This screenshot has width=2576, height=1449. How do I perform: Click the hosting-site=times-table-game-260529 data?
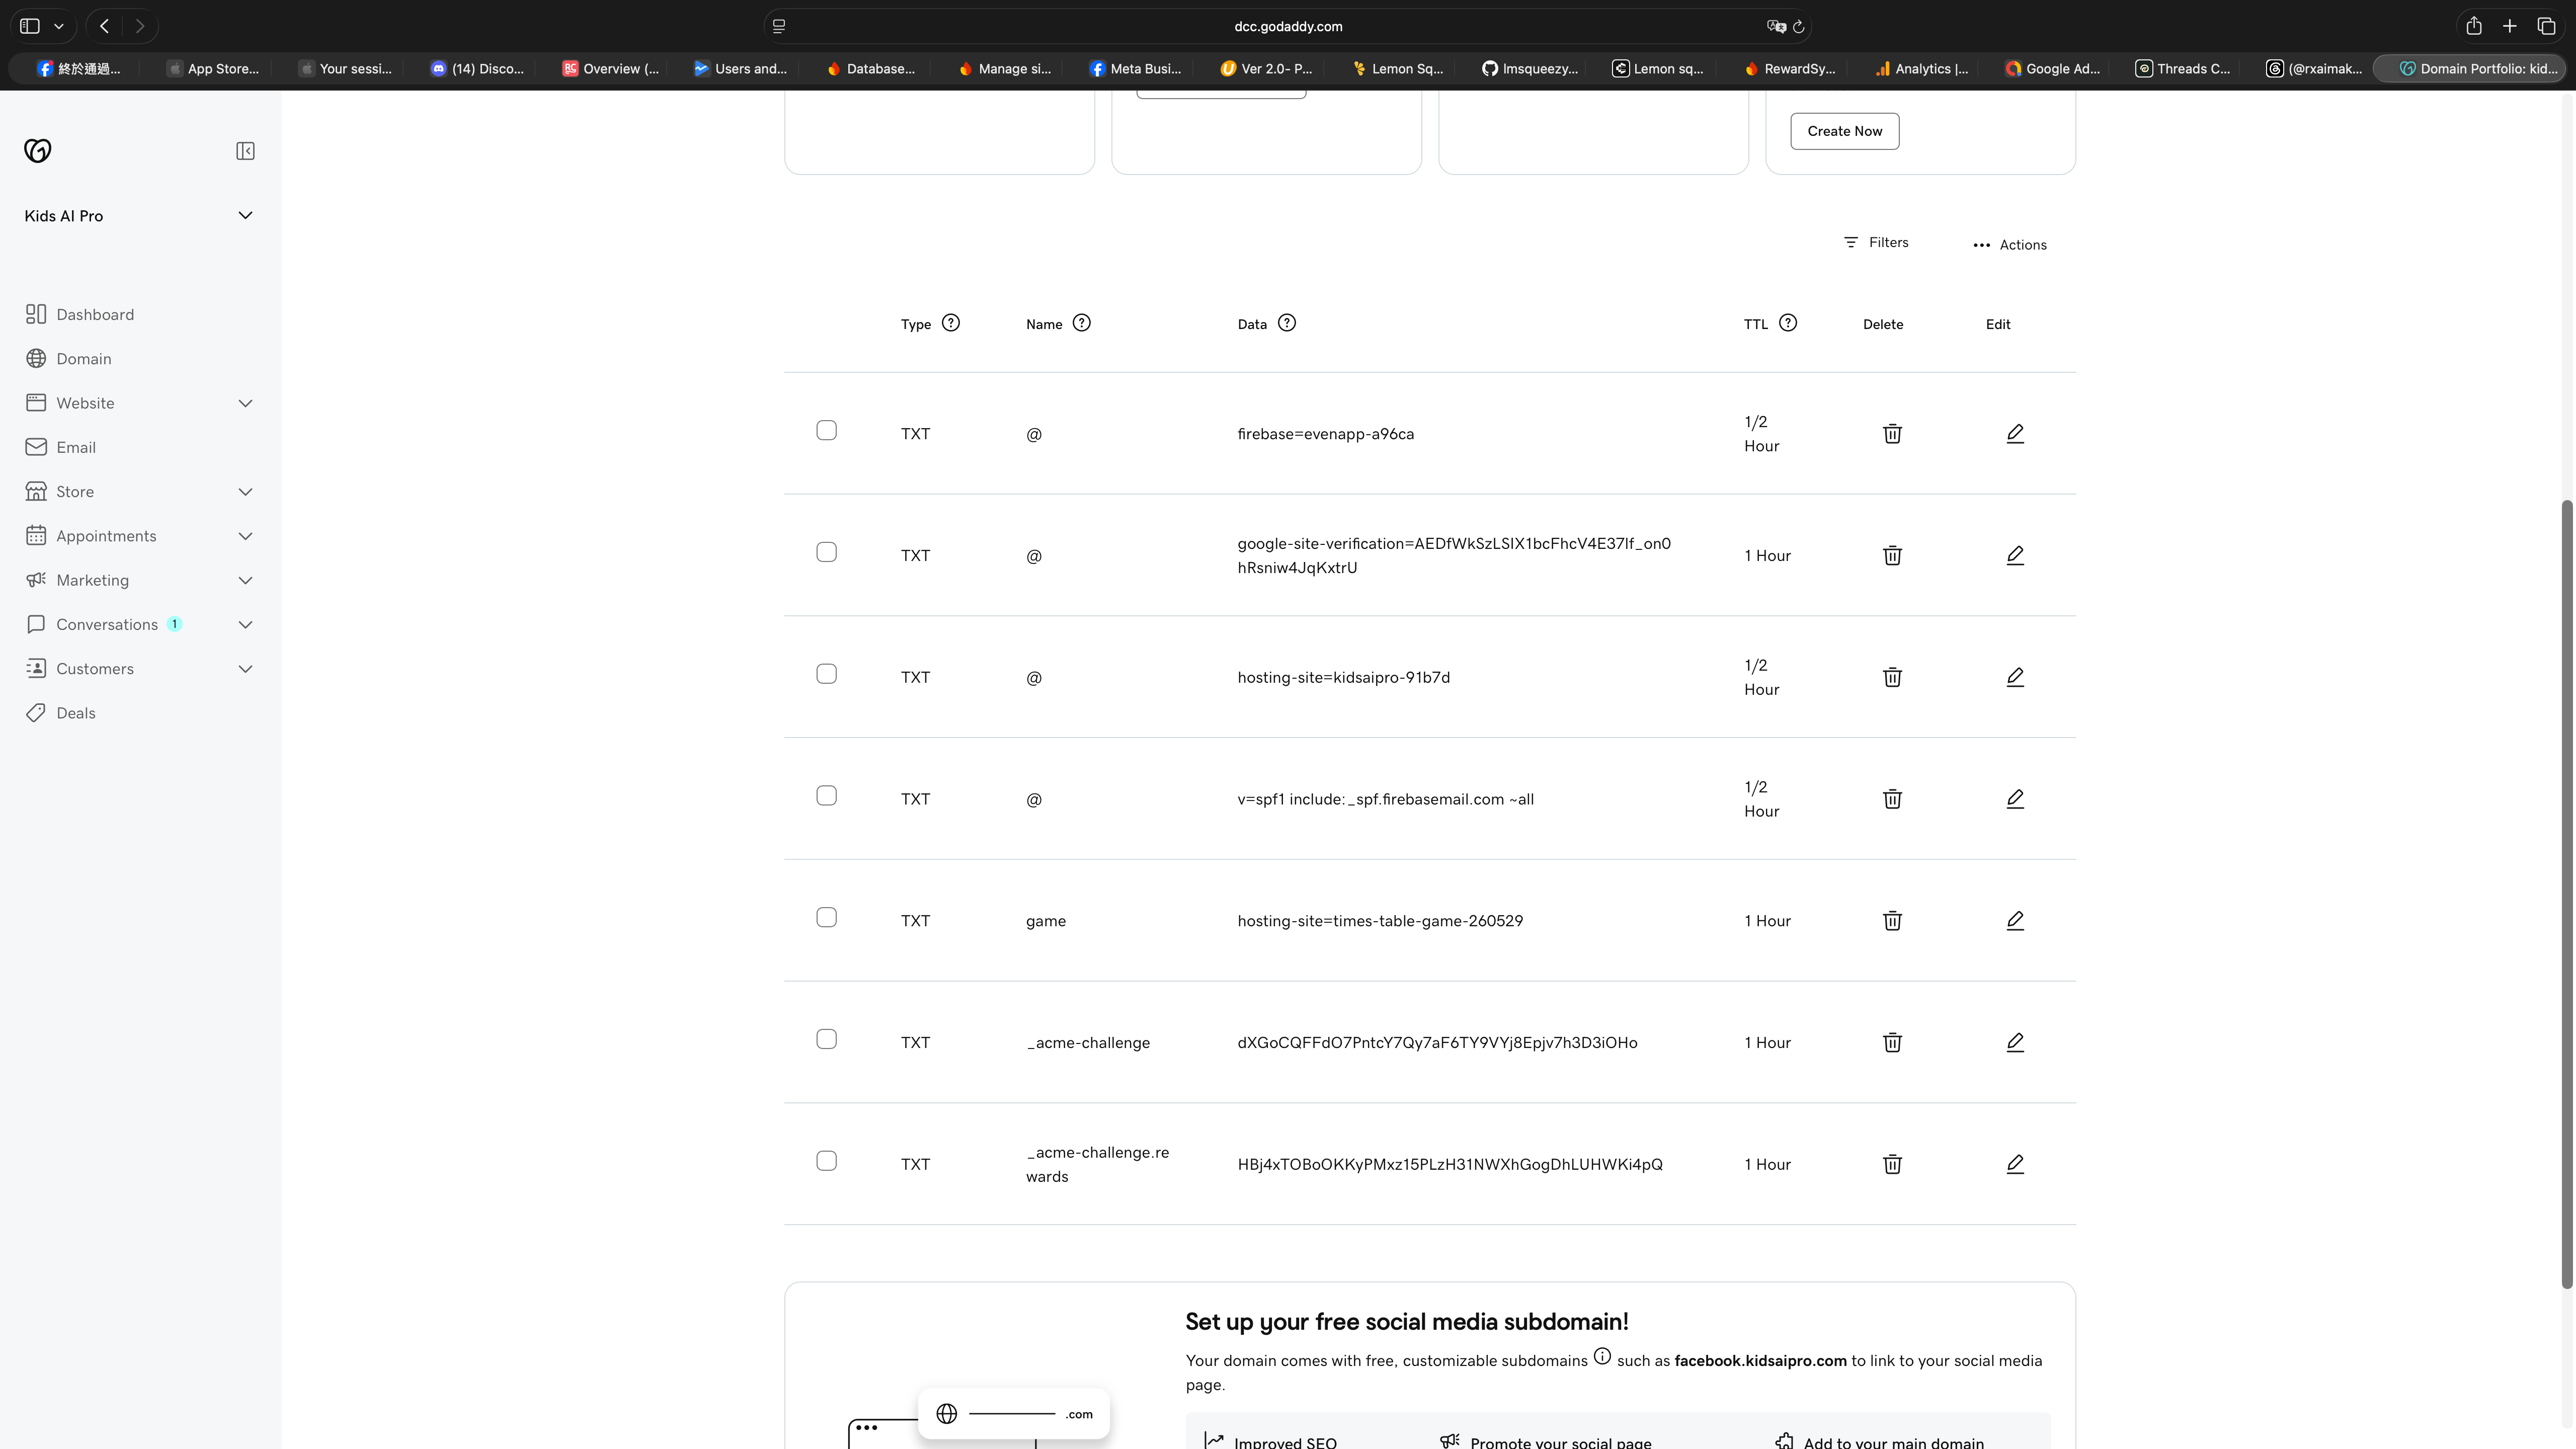tap(1380, 920)
